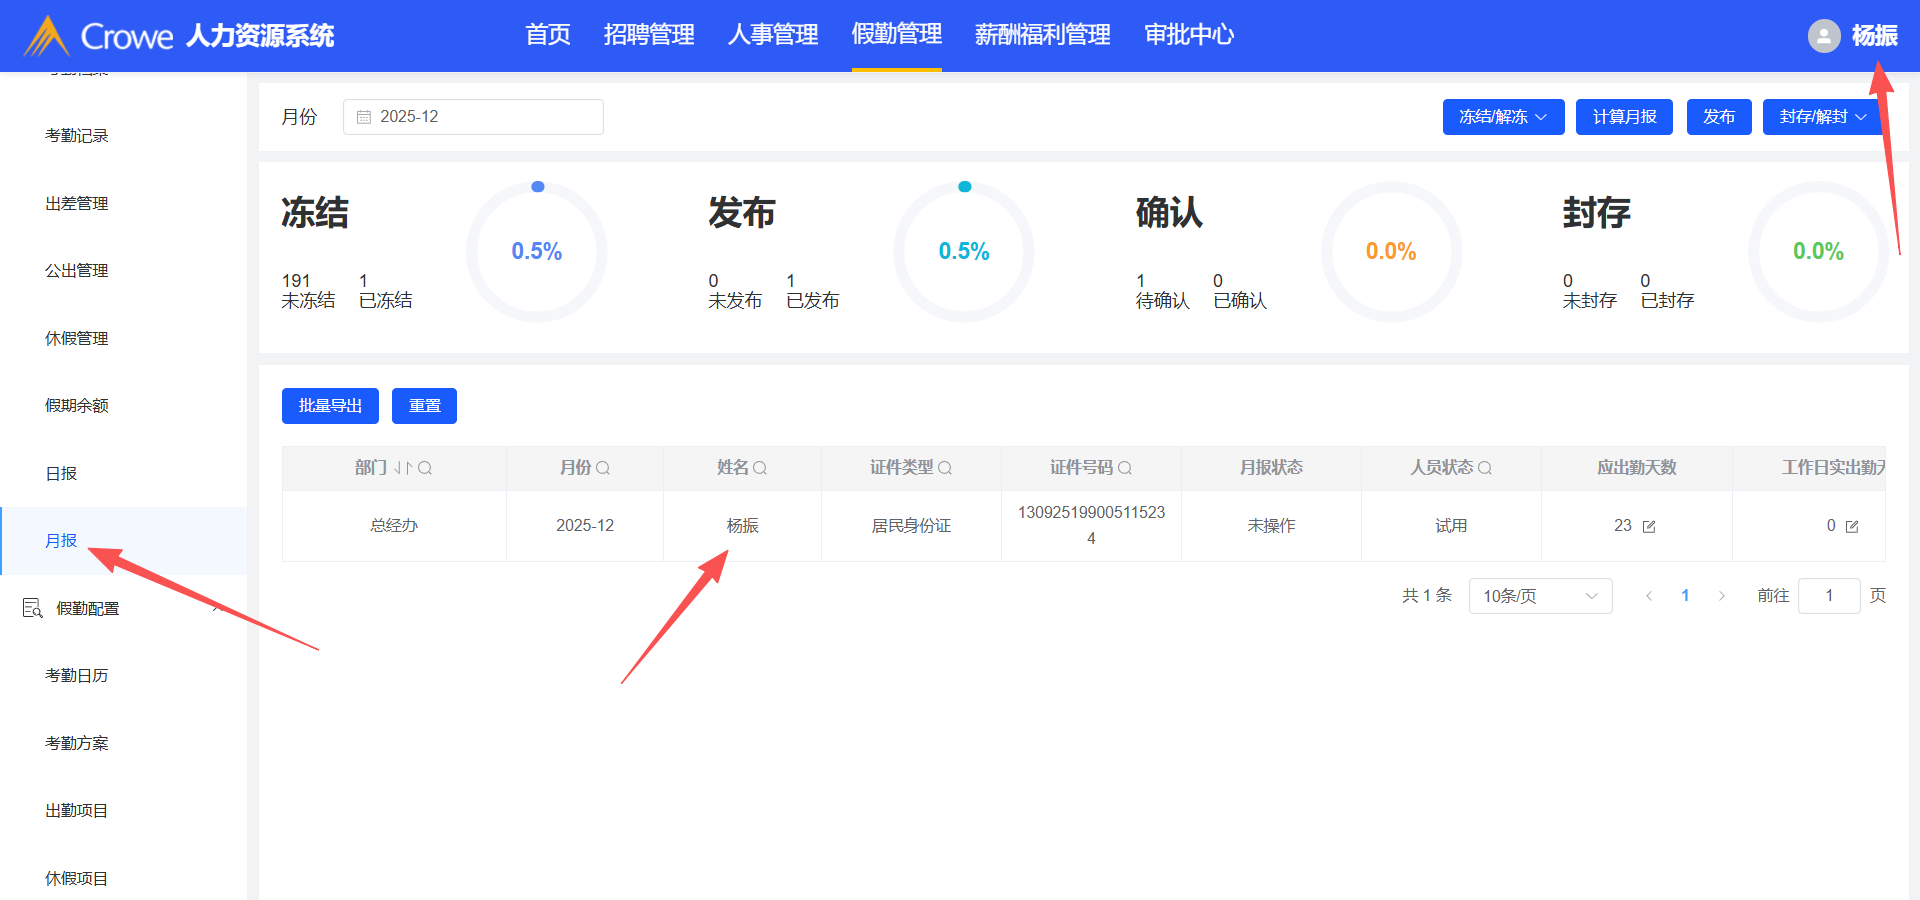Click the 191 未冻结 count
Viewport: 1920px width, 900px height.
[308, 291]
